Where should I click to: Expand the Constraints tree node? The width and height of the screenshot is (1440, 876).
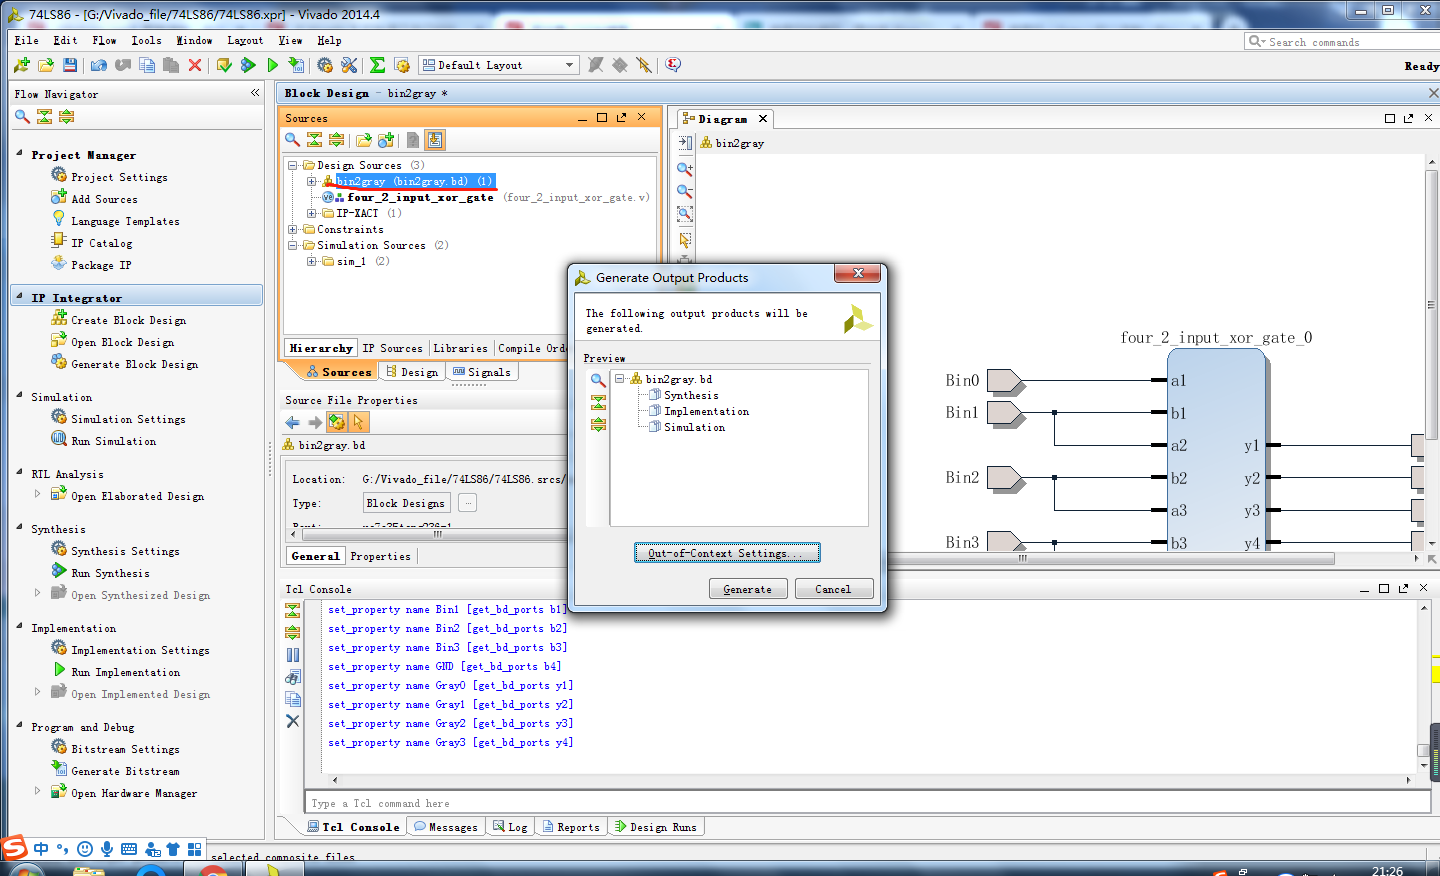pos(293,230)
